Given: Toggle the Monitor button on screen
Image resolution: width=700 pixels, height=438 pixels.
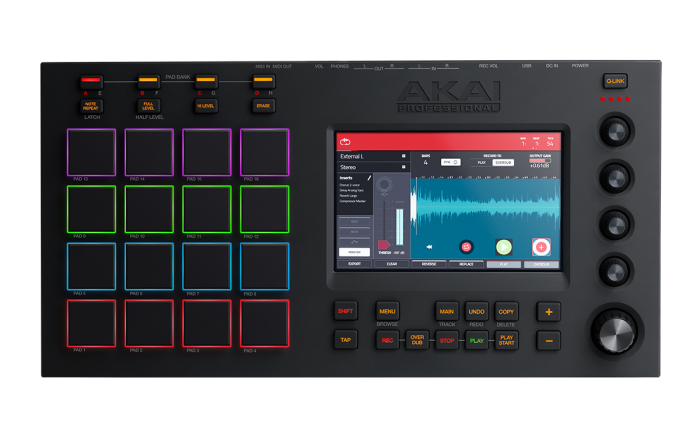Looking at the screenshot, I should pos(354,252).
